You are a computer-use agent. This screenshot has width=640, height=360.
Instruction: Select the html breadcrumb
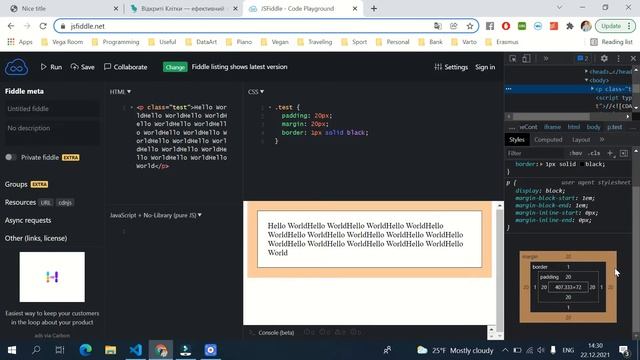pos(573,127)
